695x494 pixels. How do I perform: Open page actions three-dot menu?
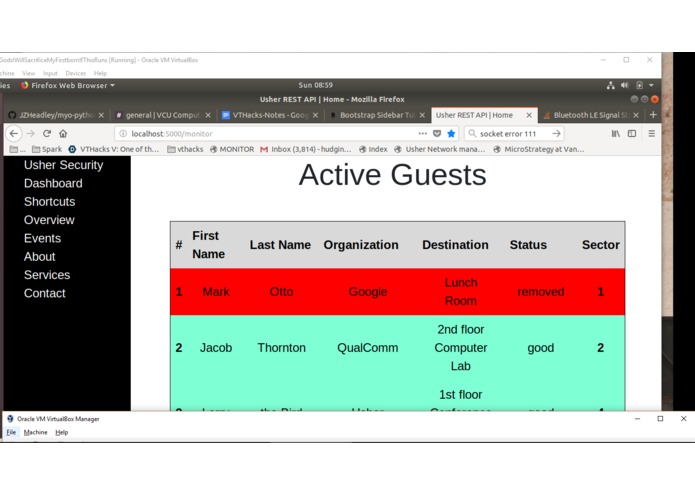(422, 133)
